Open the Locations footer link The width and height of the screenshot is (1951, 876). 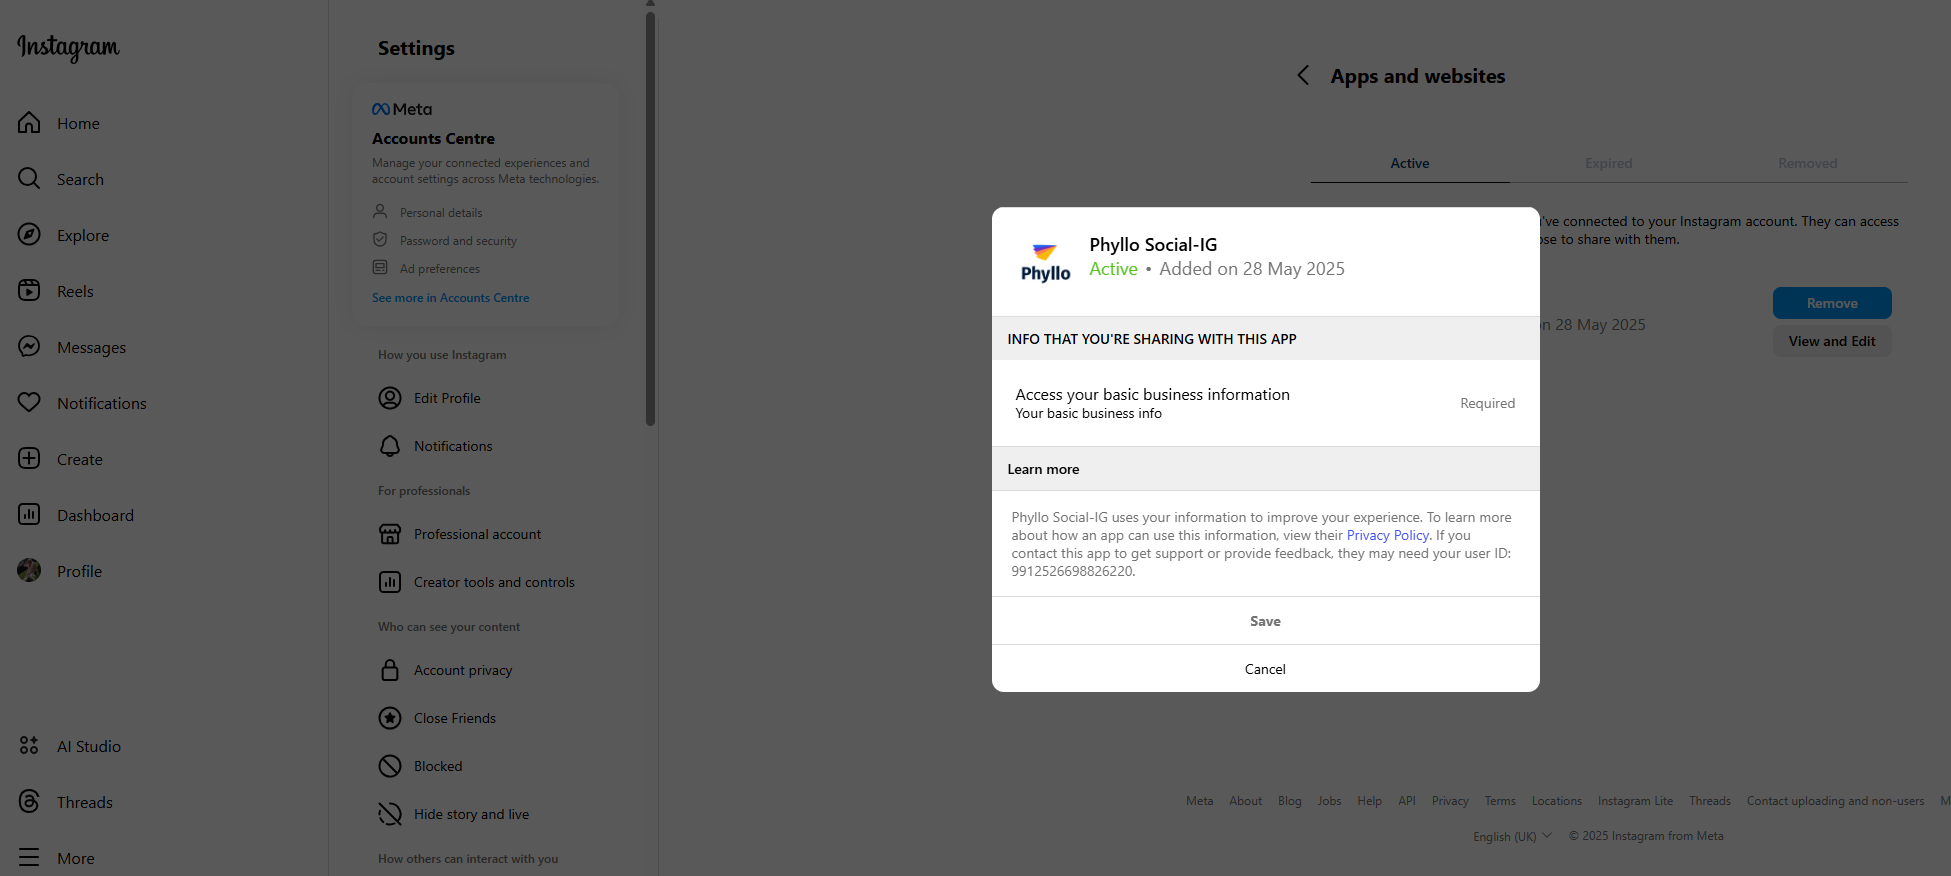pos(1556,801)
